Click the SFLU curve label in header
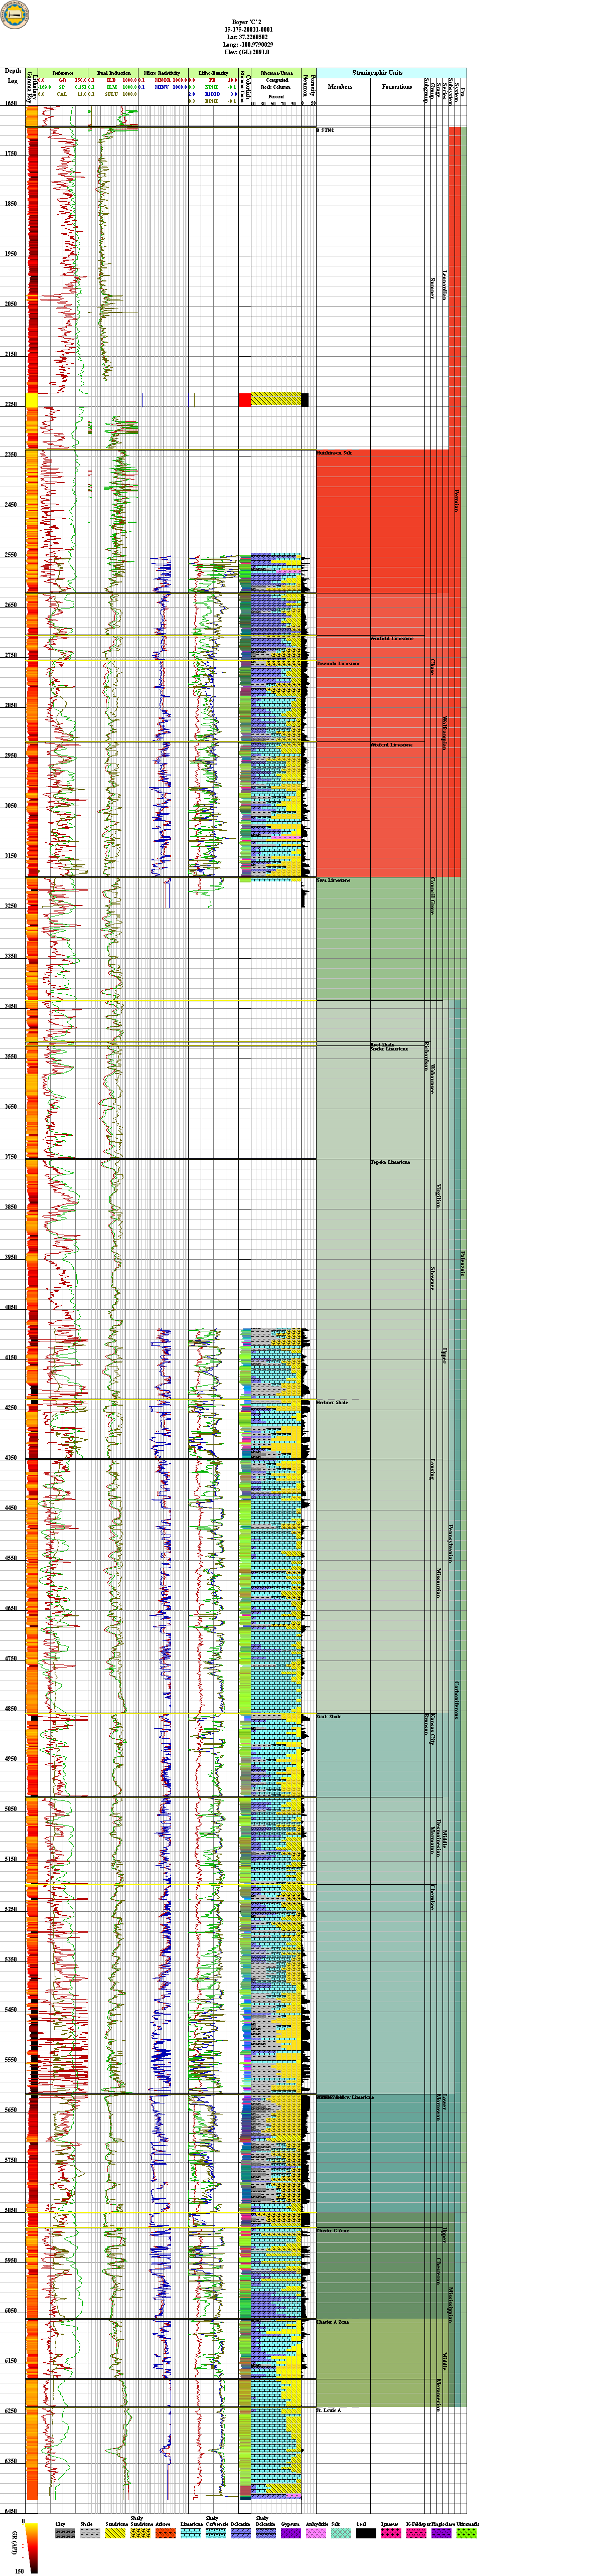This screenshot has width=592, height=2576. tap(111, 94)
